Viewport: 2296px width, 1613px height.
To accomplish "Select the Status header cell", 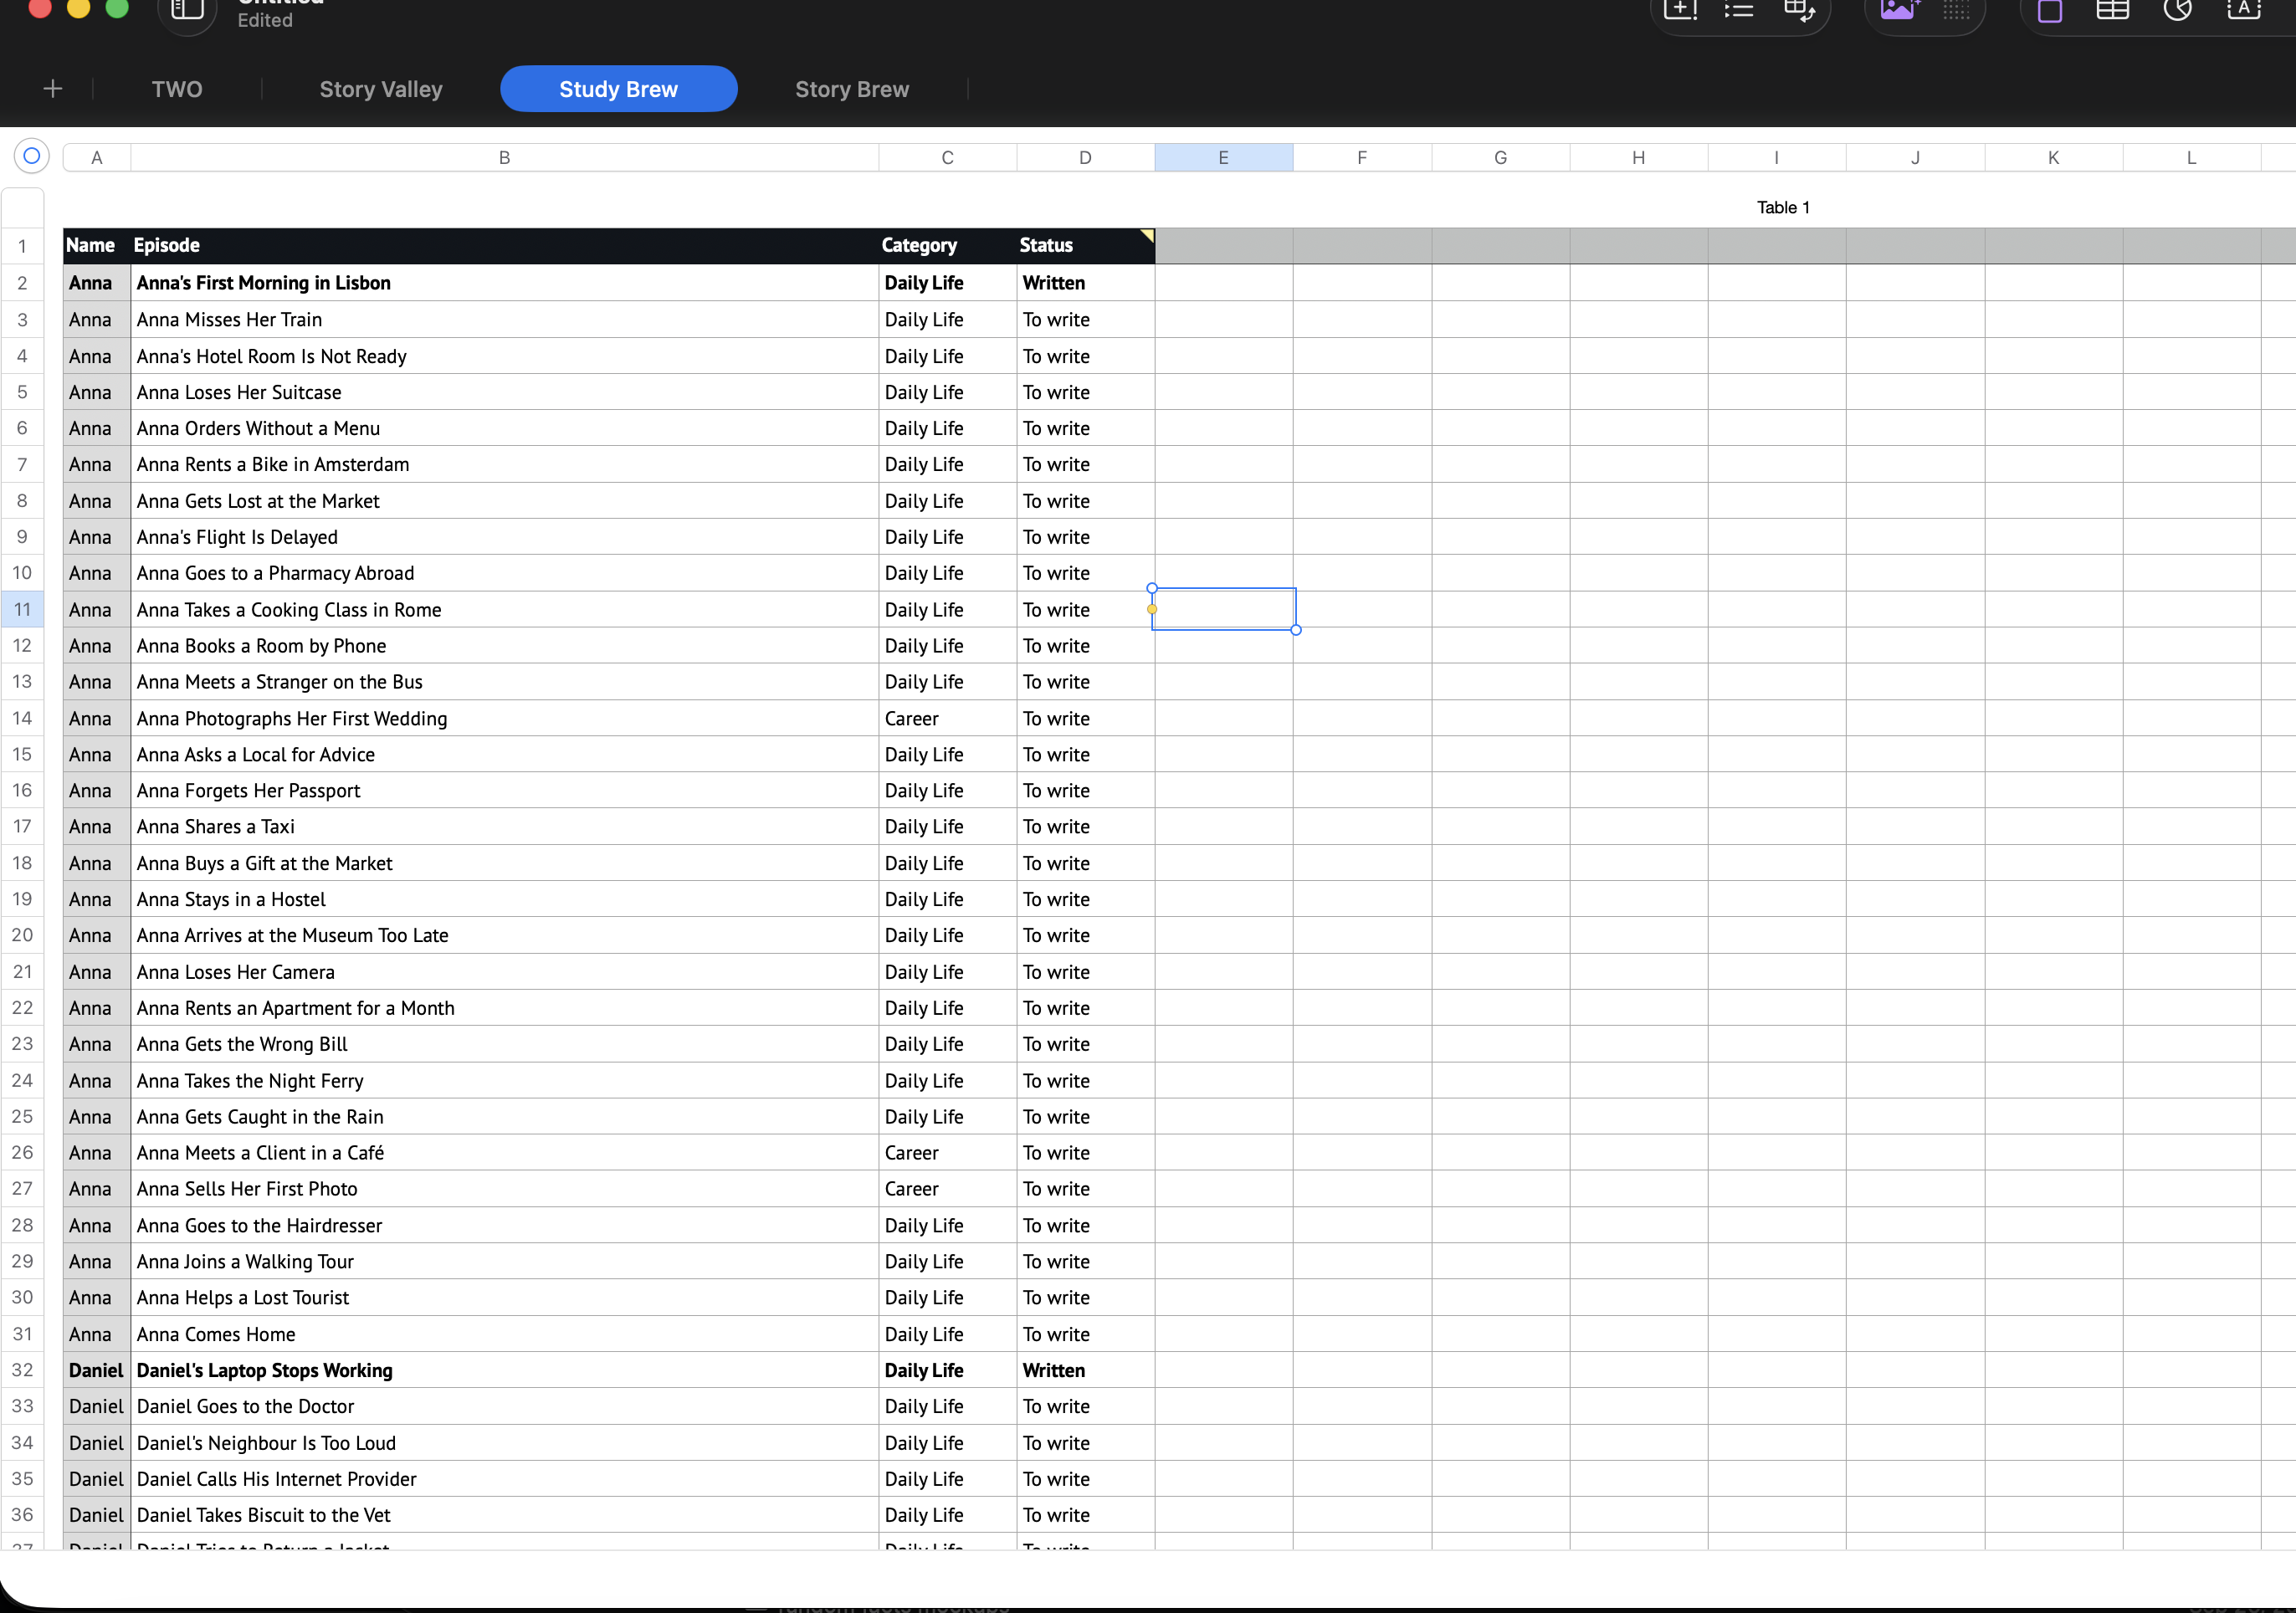I will coord(1085,245).
